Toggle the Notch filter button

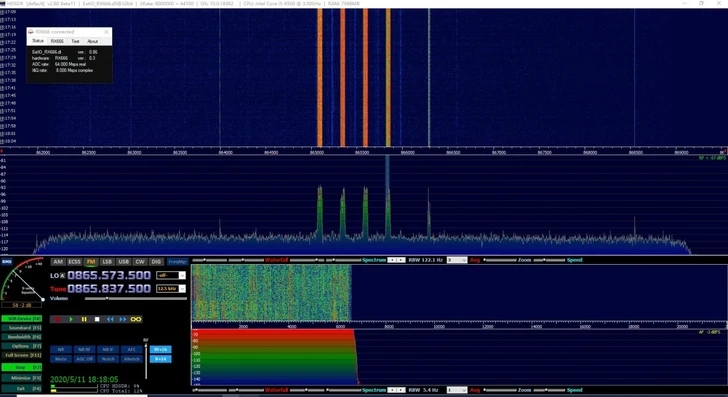click(x=108, y=359)
